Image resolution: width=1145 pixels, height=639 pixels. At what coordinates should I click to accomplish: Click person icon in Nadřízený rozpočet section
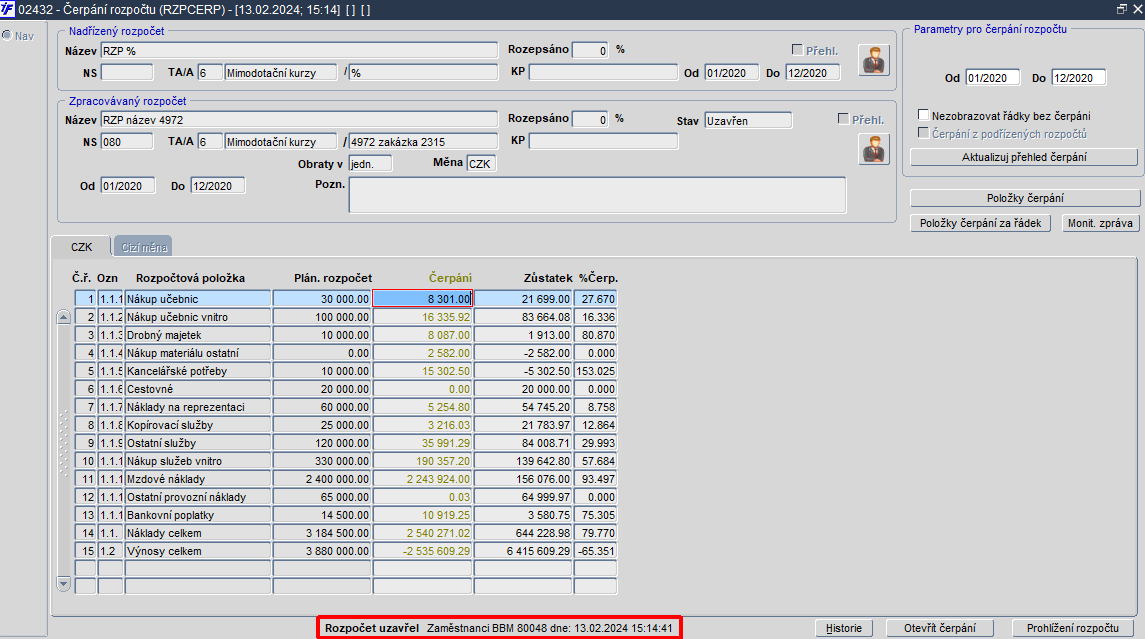pos(873,60)
